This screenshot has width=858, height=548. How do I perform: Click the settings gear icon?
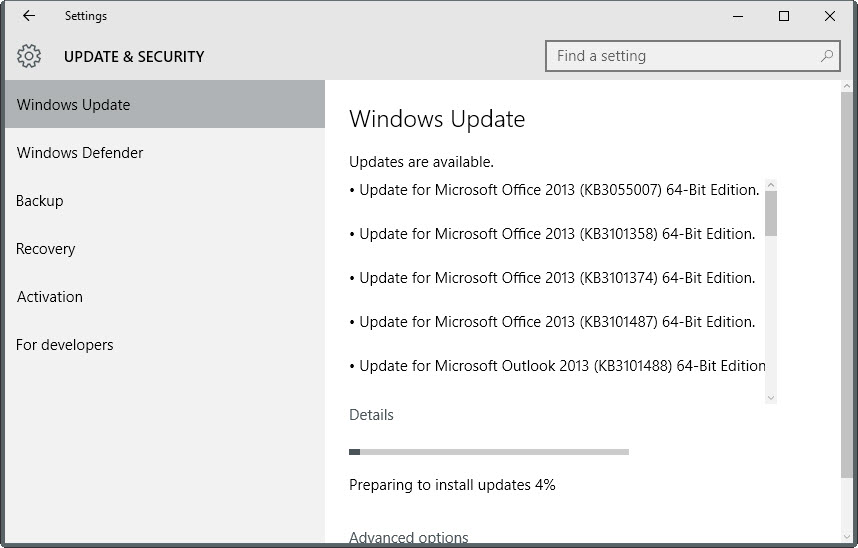point(28,56)
